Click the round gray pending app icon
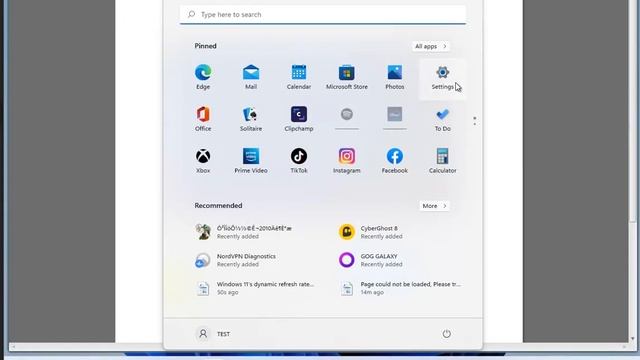Image resolution: width=640 pixels, height=360 pixels. tap(347, 115)
